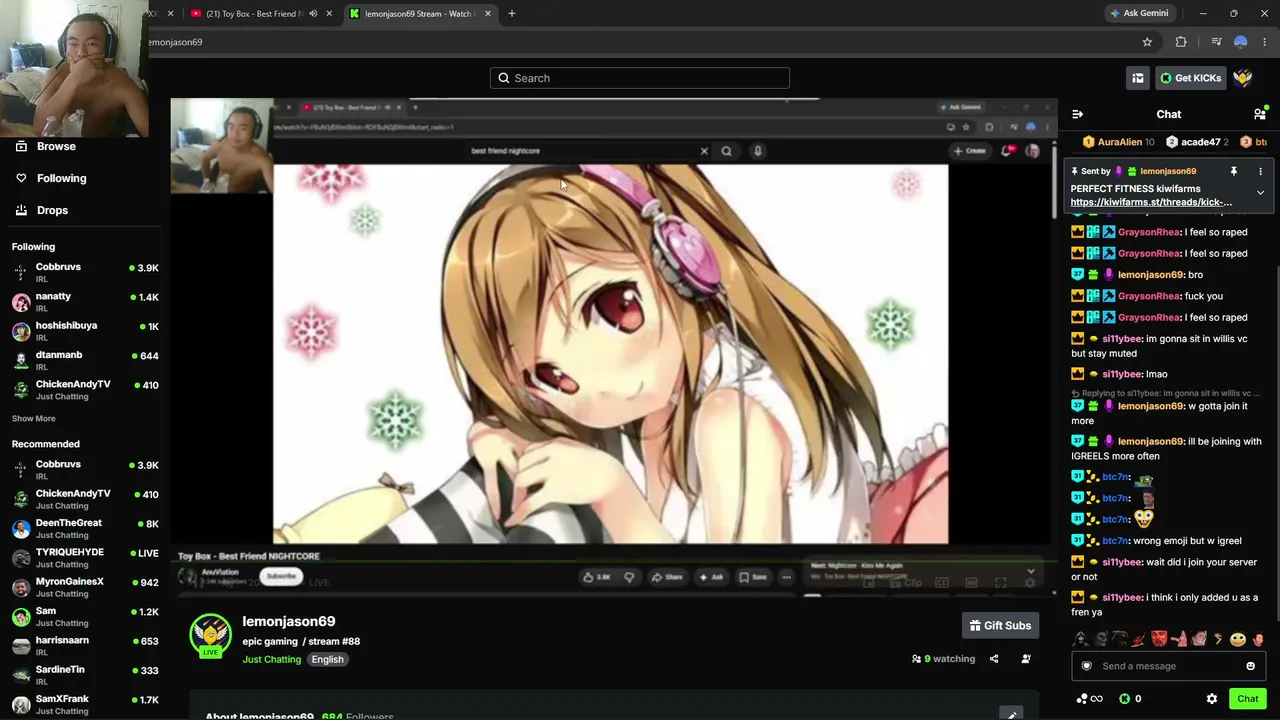Open hoshishibuya channel in Following list
1280x720 pixels.
85,330
